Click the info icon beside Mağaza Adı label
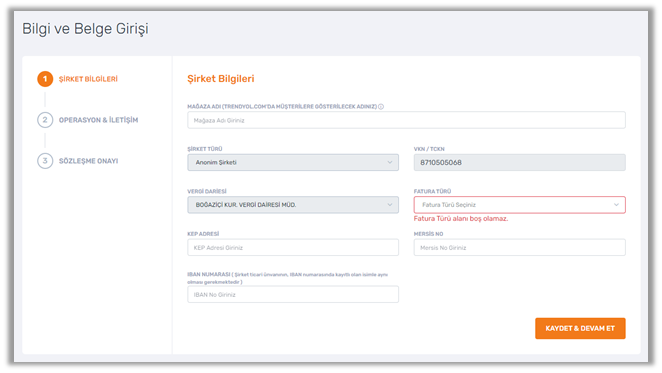This screenshot has height=373, width=662. (x=381, y=107)
